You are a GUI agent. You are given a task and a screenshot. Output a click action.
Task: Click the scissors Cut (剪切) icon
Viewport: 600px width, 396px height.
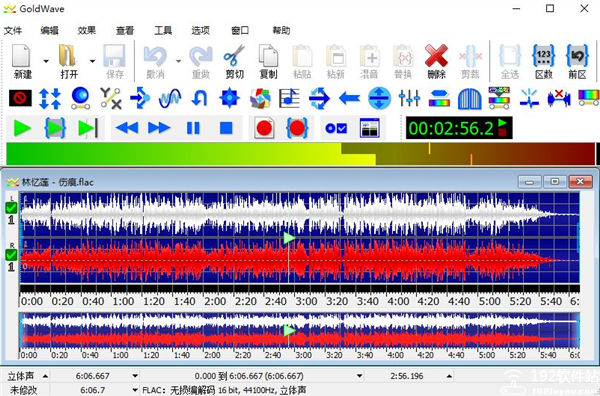(234, 61)
